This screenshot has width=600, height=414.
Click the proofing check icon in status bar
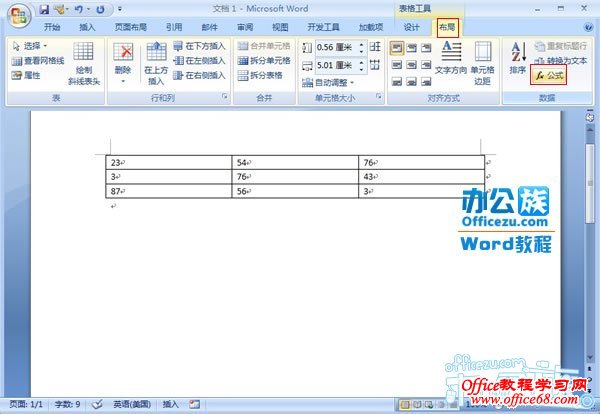[97, 404]
